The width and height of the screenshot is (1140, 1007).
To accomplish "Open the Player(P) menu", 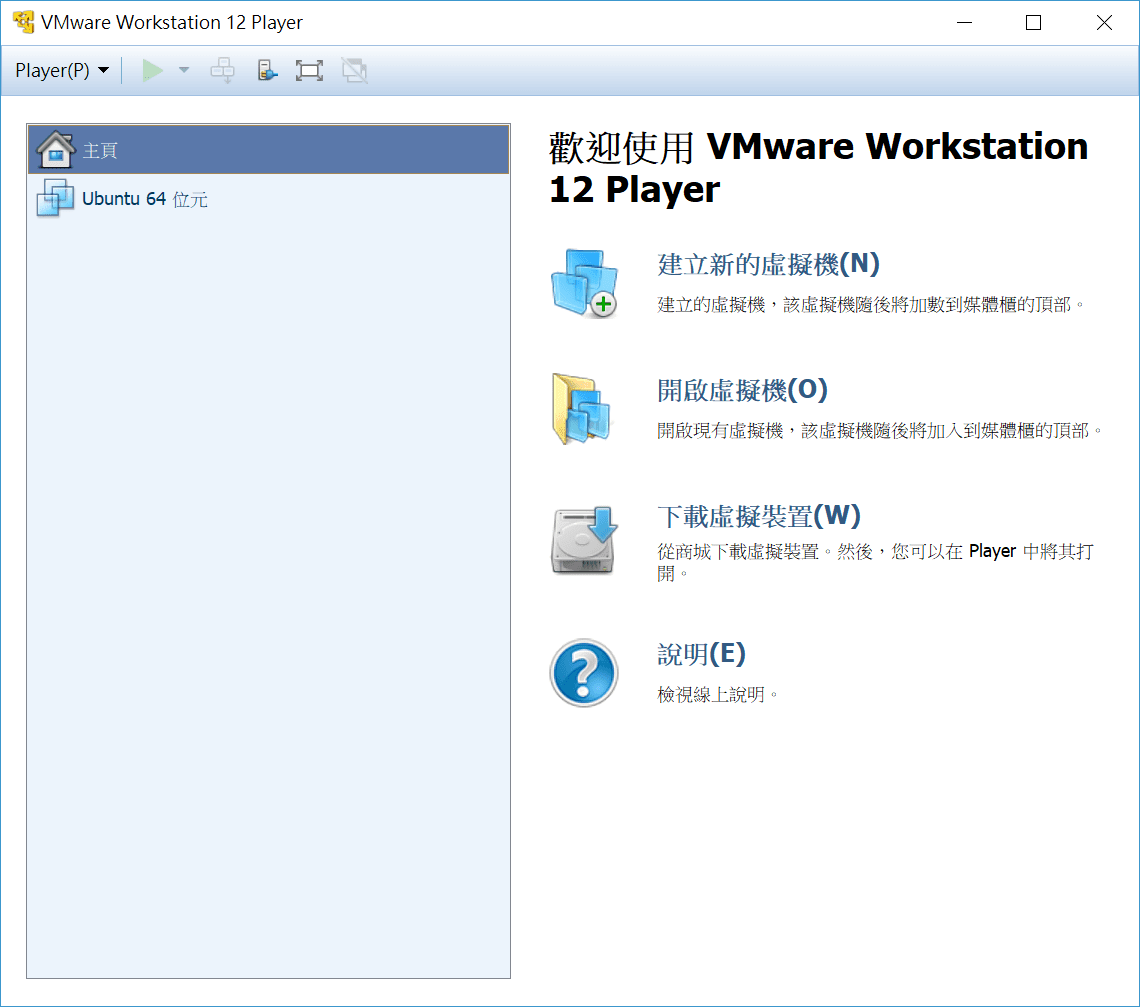I will pos(62,71).
